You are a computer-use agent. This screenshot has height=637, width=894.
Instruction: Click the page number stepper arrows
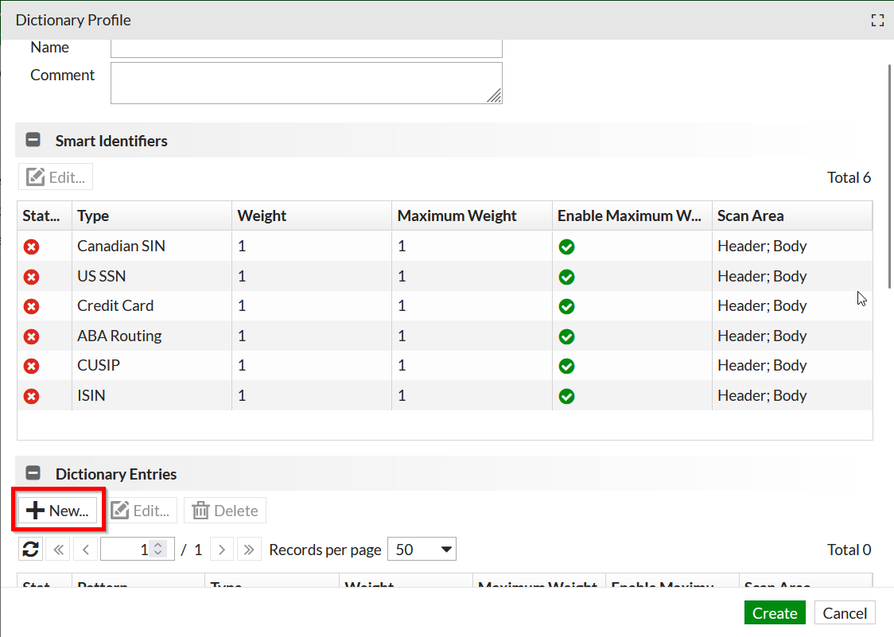[157, 549]
